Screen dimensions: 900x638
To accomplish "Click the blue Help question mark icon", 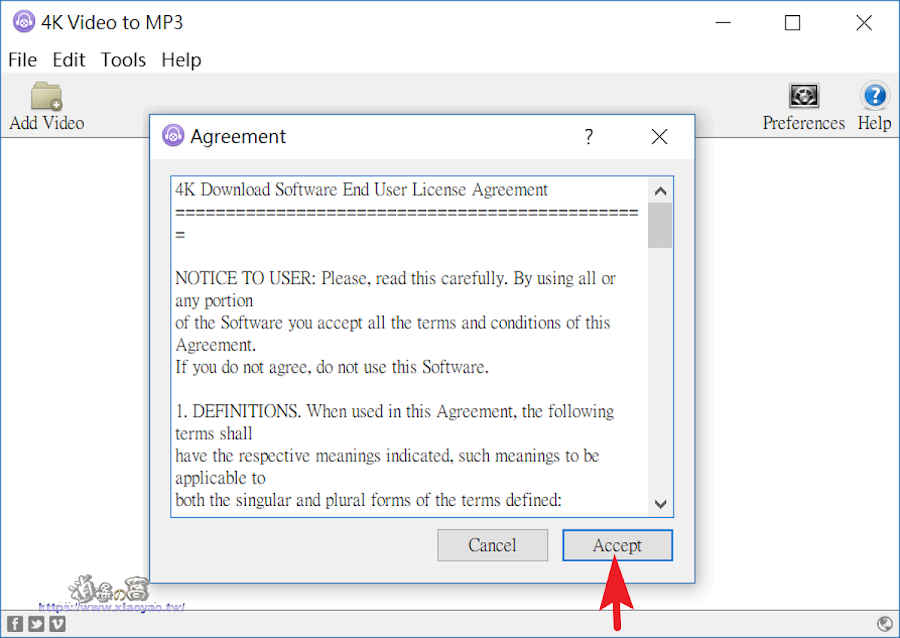I will pyautogui.click(x=875, y=96).
